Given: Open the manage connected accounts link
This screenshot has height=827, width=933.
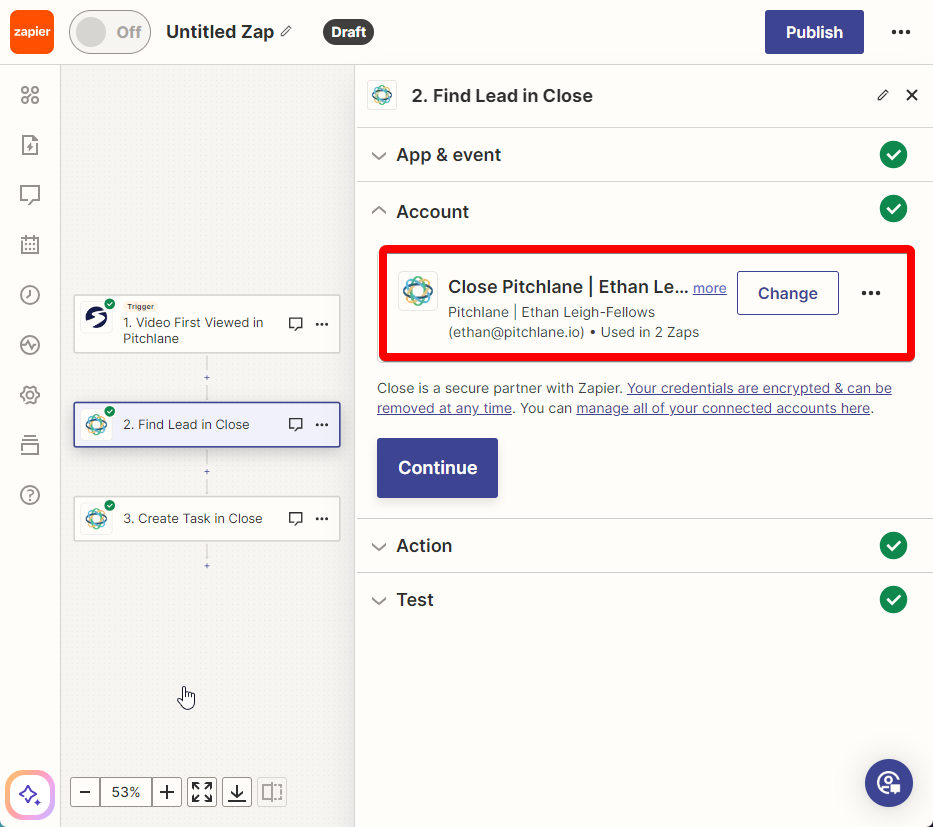Looking at the screenshot, I should click(723, 408).
